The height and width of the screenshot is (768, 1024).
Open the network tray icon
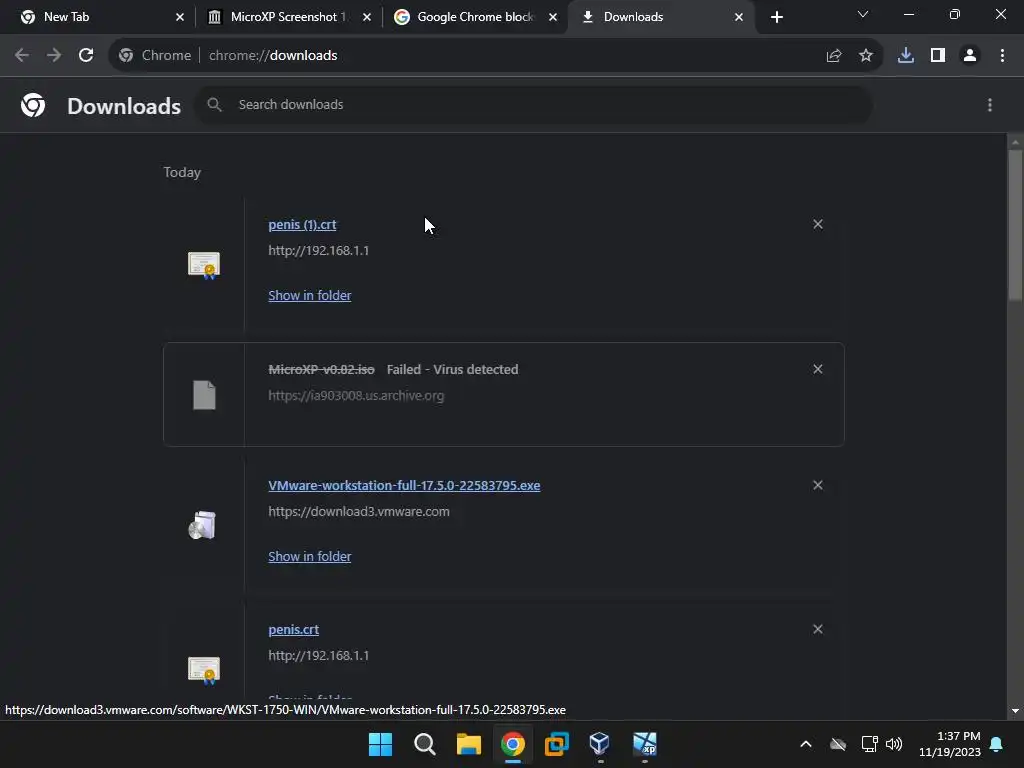869,744
